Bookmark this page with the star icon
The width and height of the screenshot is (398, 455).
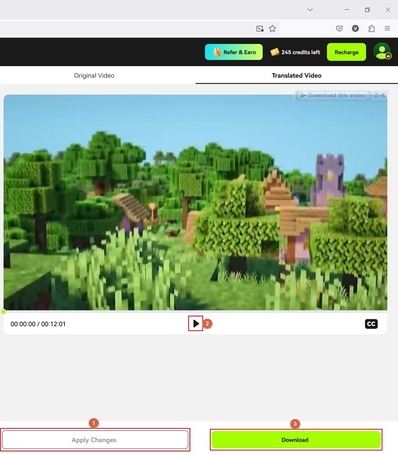coord(272,29)
